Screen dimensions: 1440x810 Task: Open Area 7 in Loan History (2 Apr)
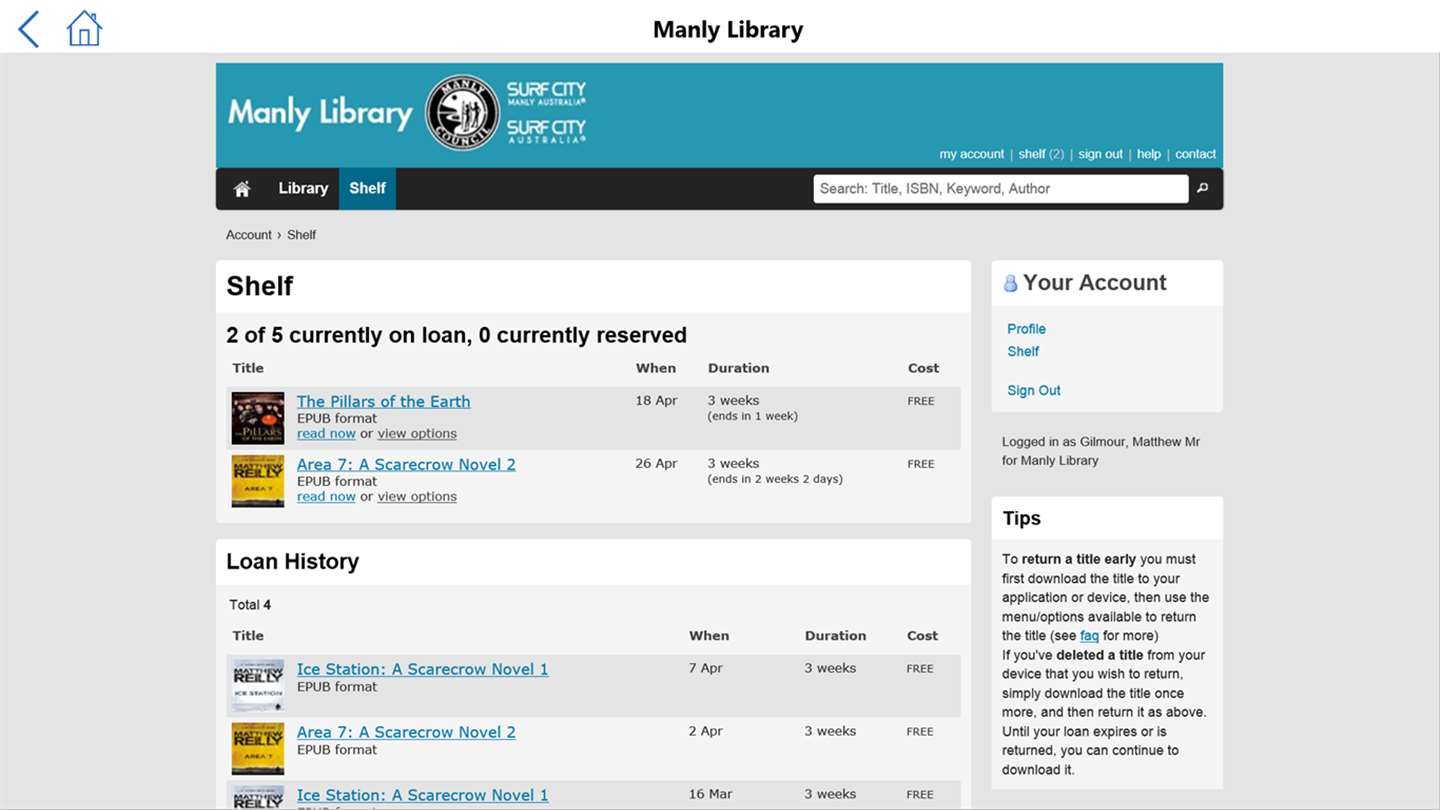coord(406,732)
